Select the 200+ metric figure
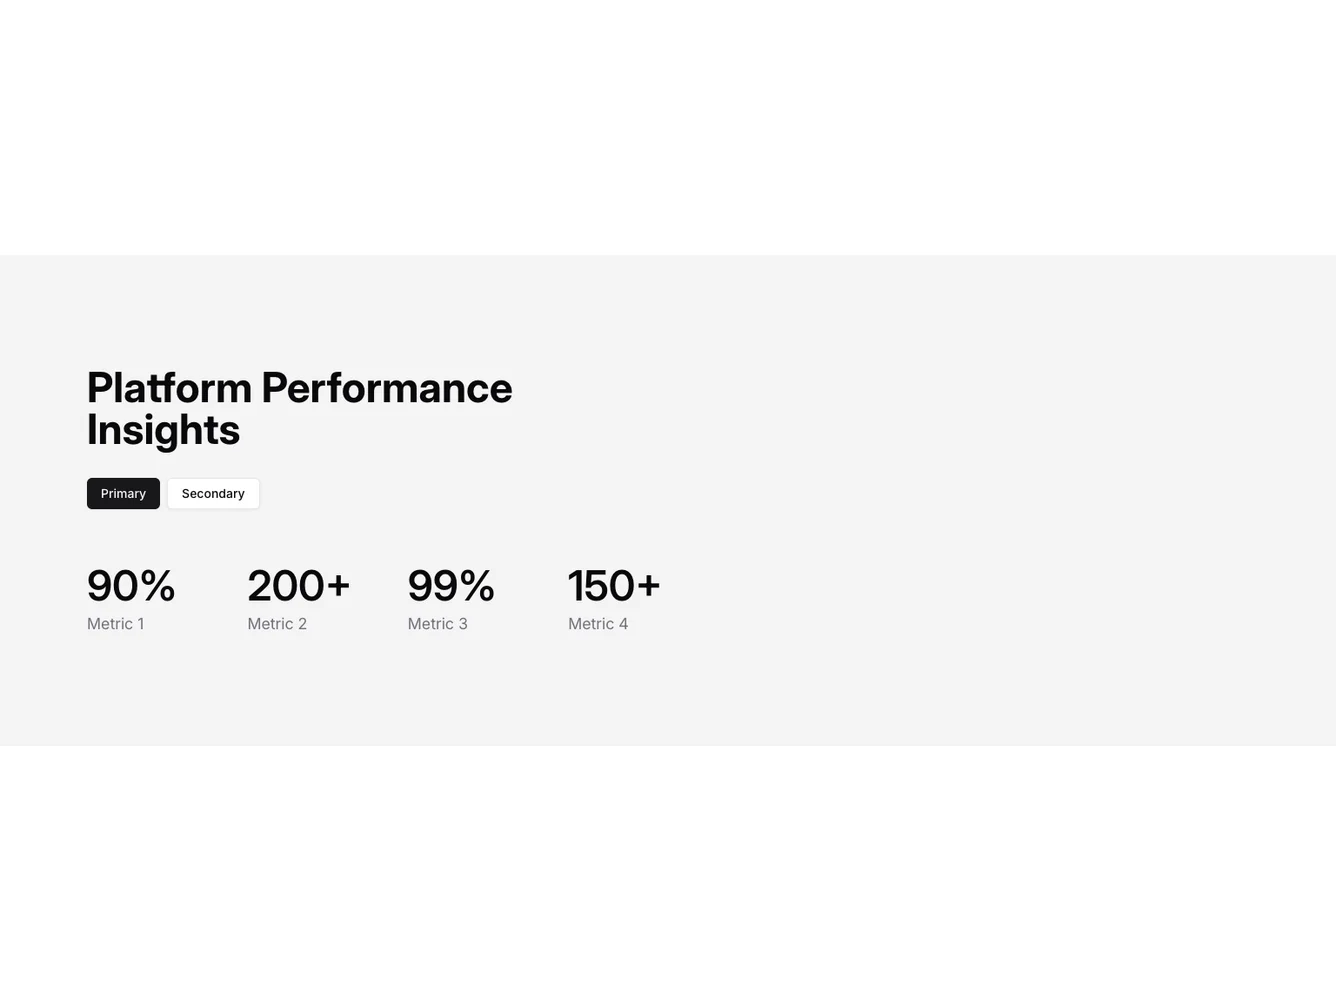Screen dimensions: 1336x1002 (298, 586)
